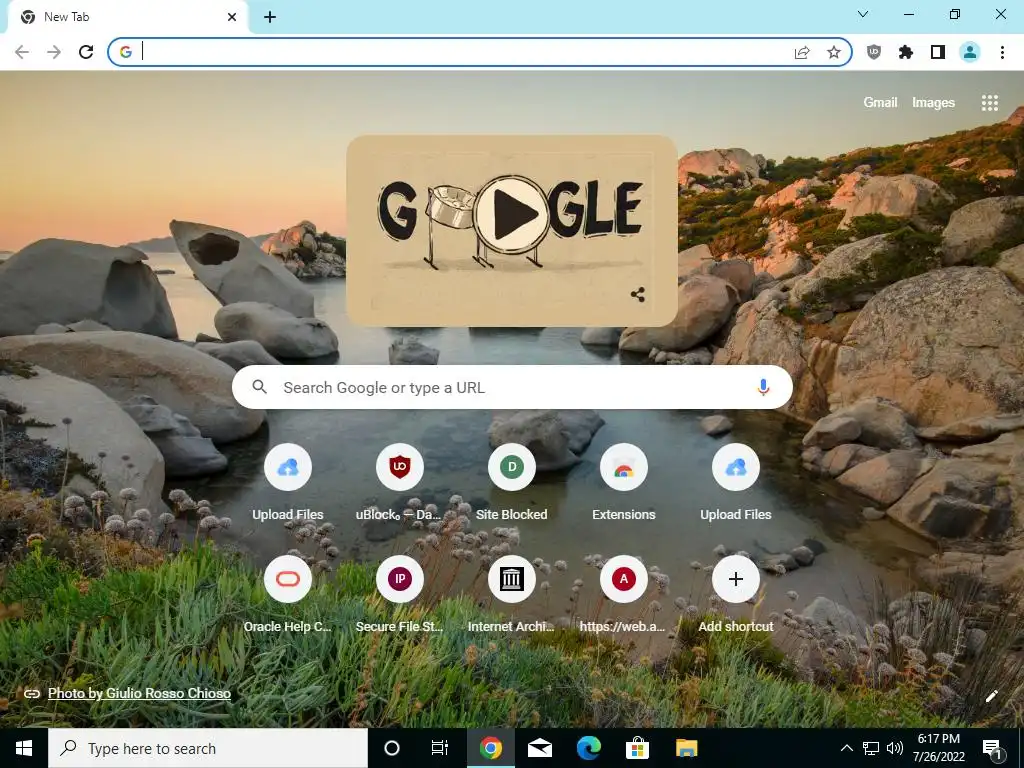Screen dimensions: 1024x768
Task: Open the tab search chevron
Action: point(863,14)
